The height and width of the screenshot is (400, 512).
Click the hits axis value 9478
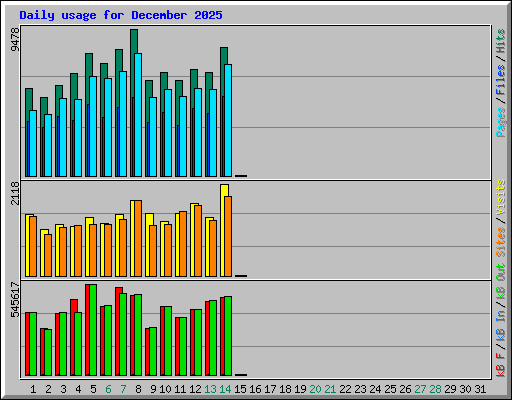pyautogui.click(x=15, y=40)
